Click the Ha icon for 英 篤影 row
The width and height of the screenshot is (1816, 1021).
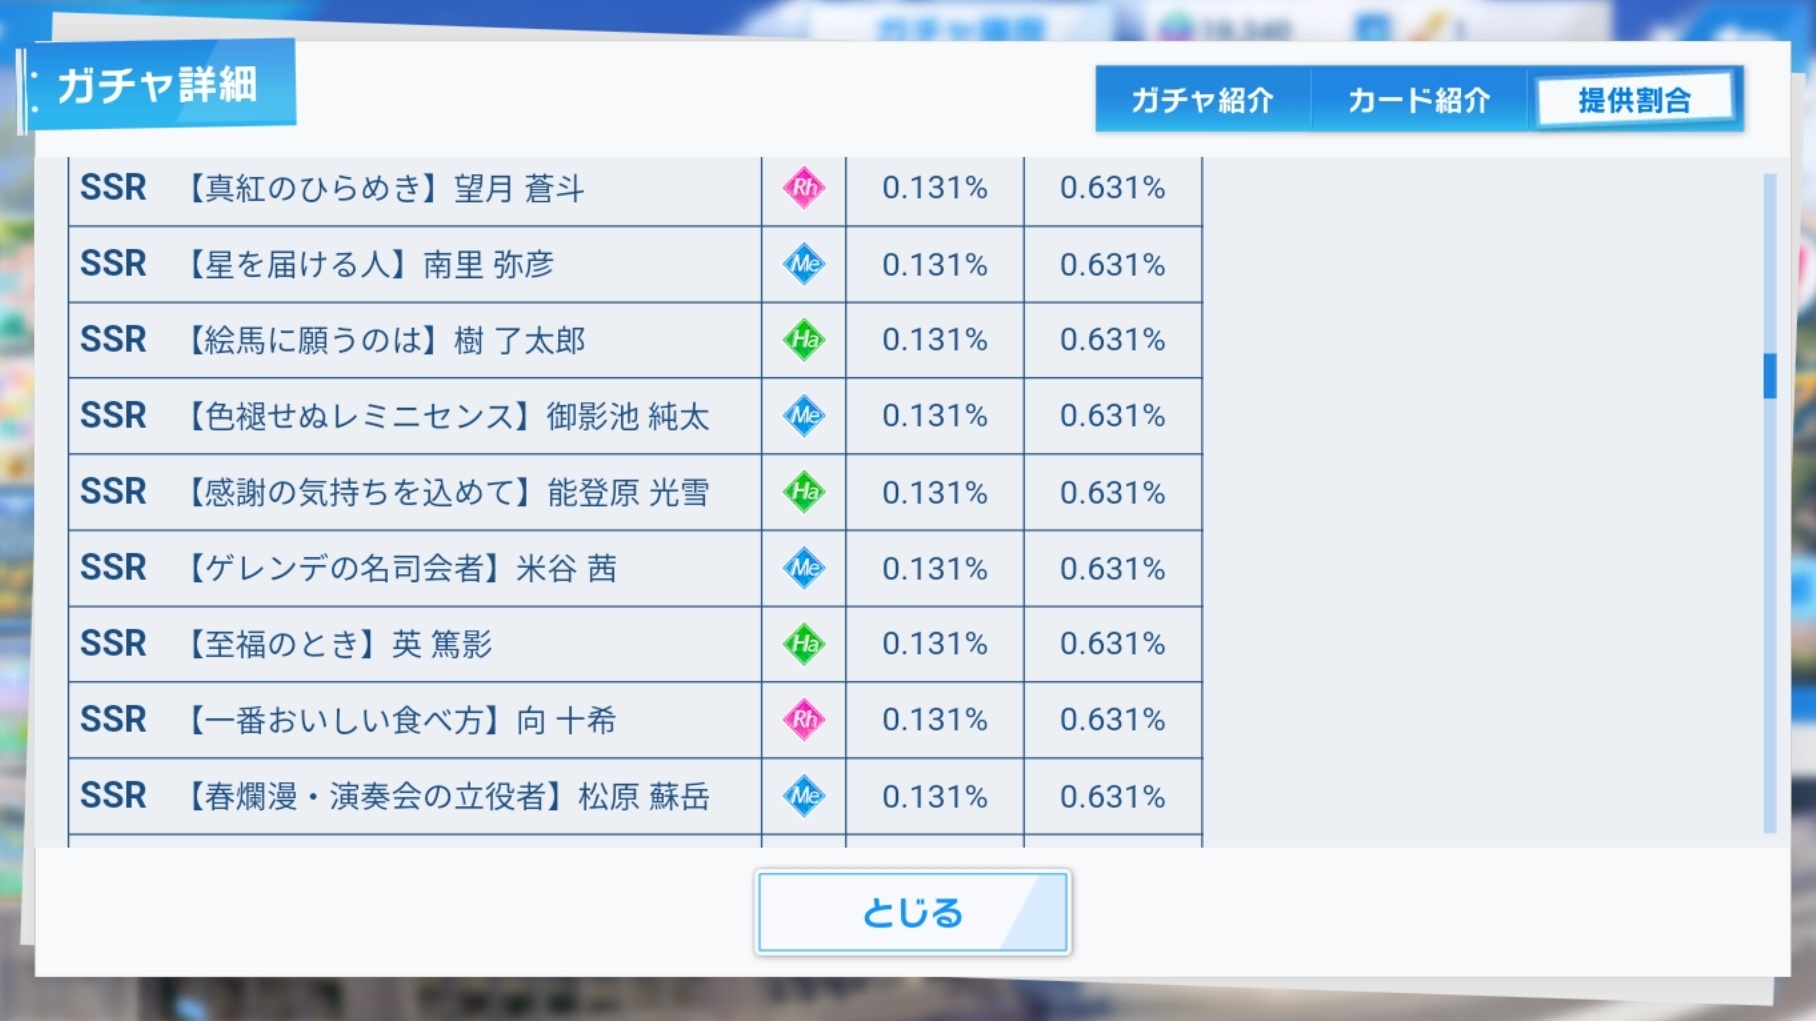(x=804, y=644)
